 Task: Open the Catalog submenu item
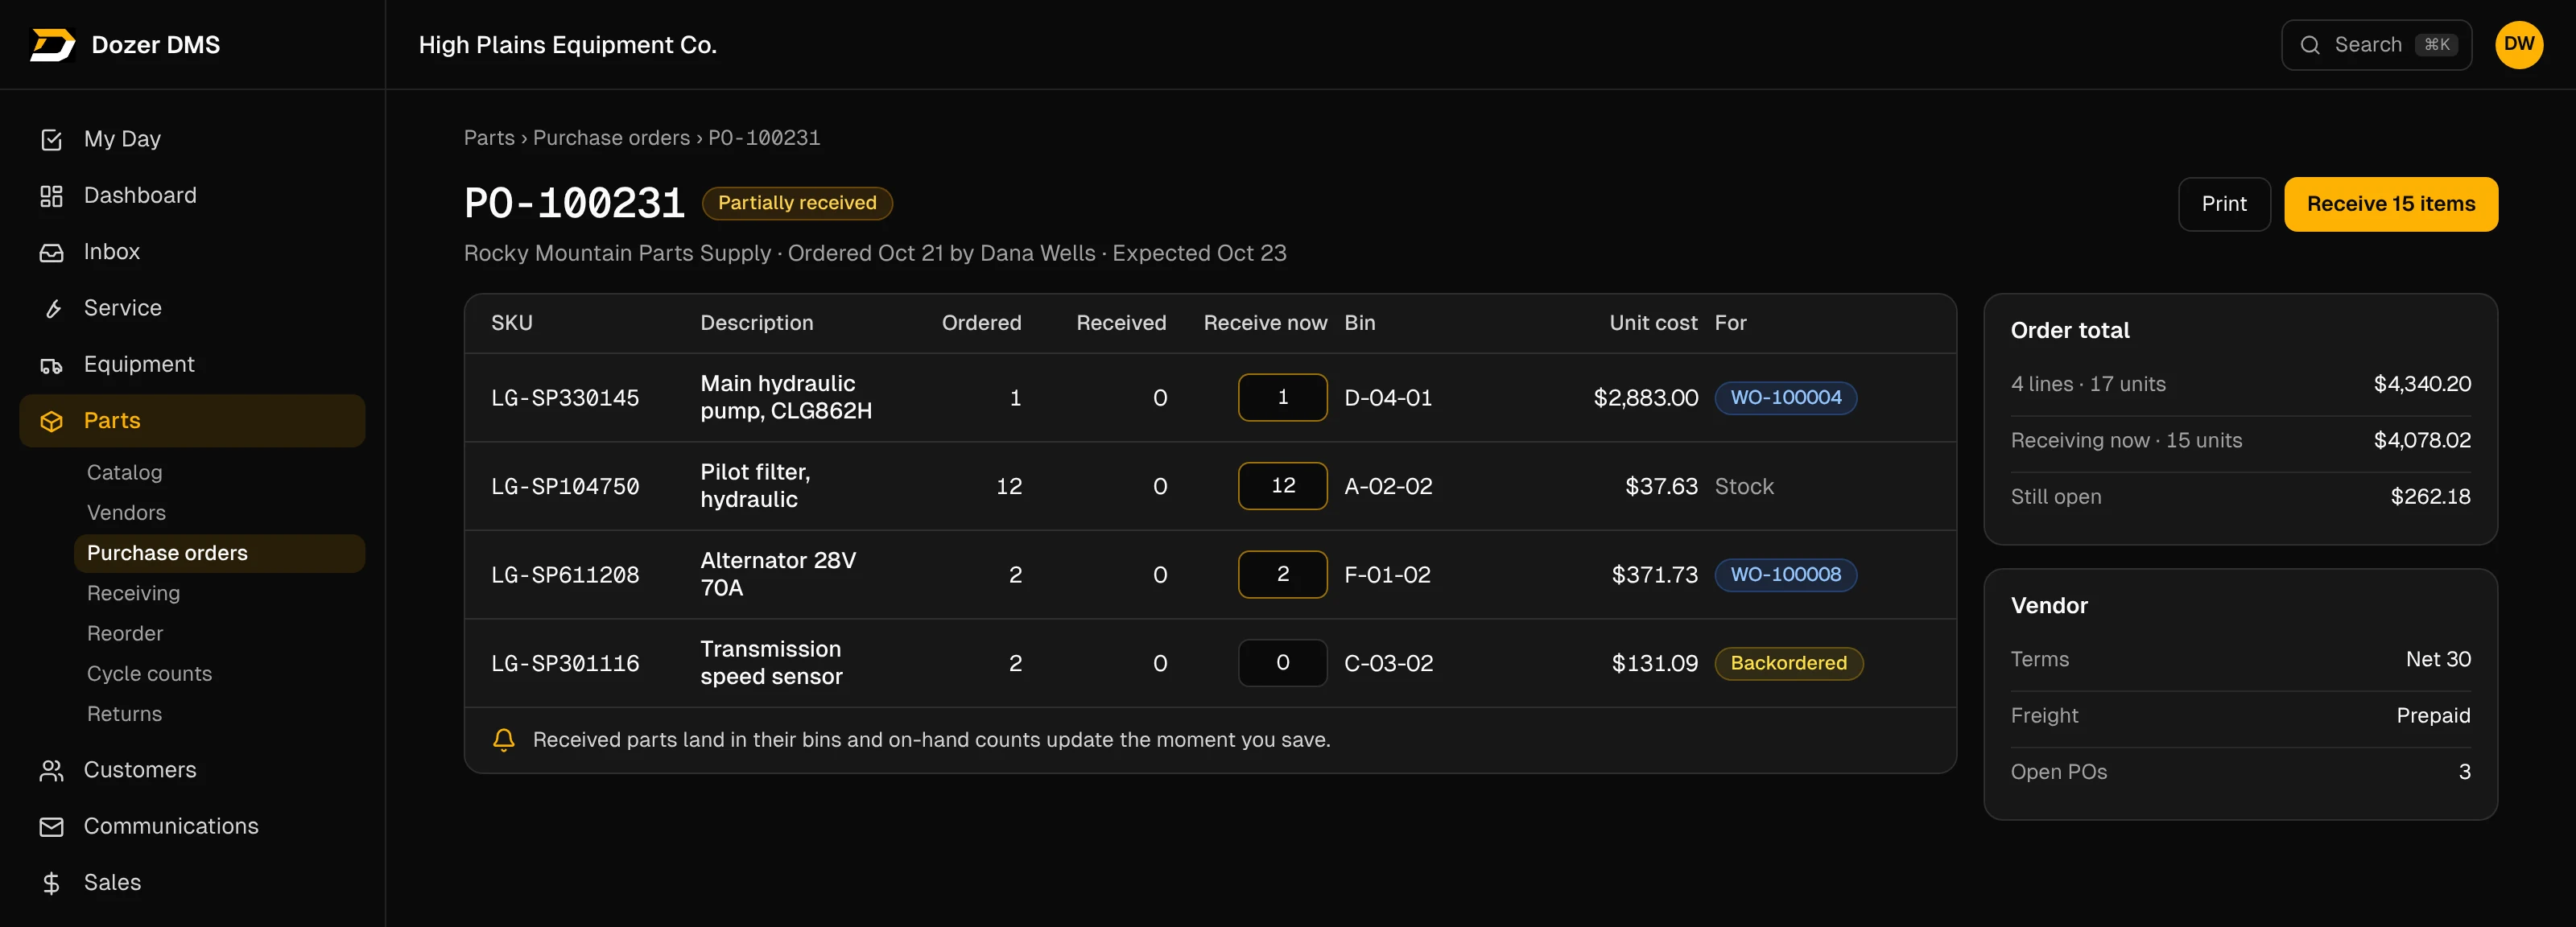[124, 473]
